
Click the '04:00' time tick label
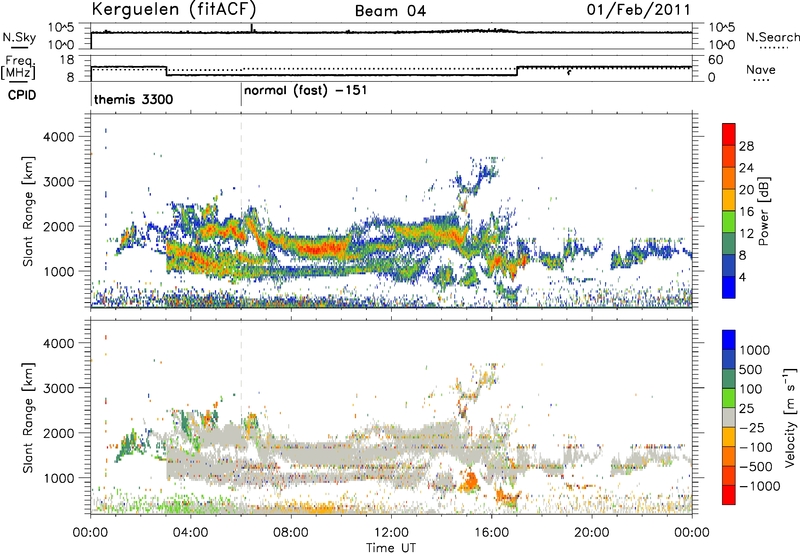pyautogui.click(x=190, y=533)
